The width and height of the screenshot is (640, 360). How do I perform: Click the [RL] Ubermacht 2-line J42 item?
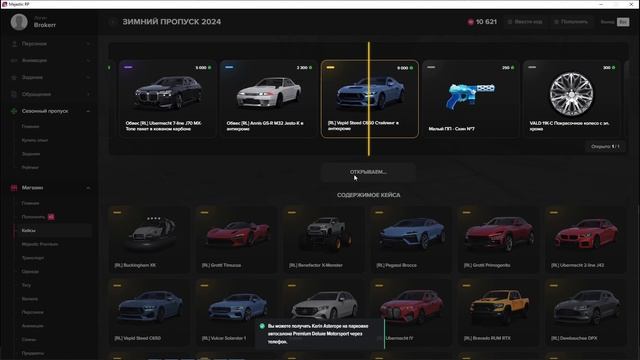point(586,240)
